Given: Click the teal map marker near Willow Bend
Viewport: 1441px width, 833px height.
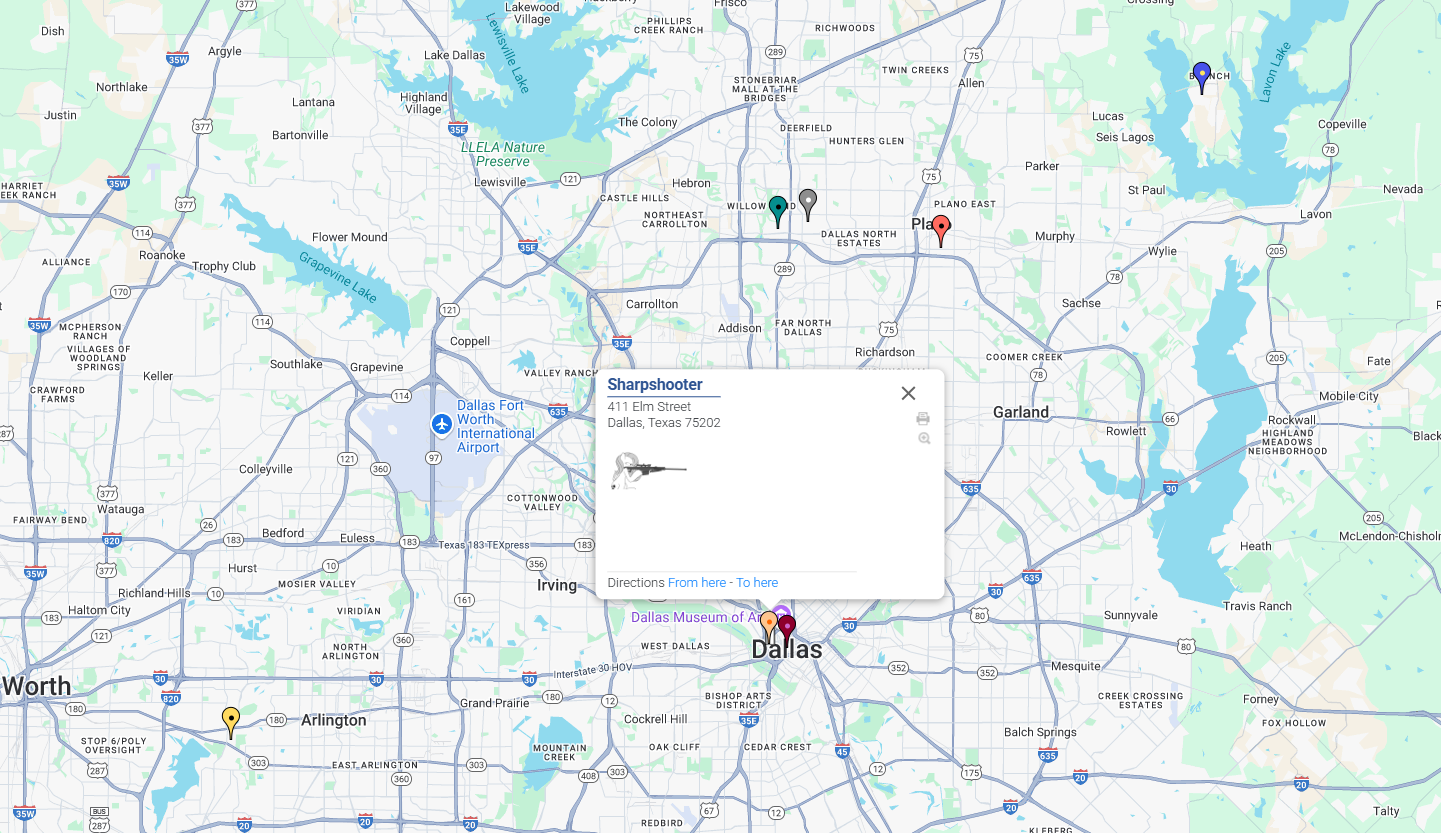Looking at the screenshot, I should click(x=778, y=211).
